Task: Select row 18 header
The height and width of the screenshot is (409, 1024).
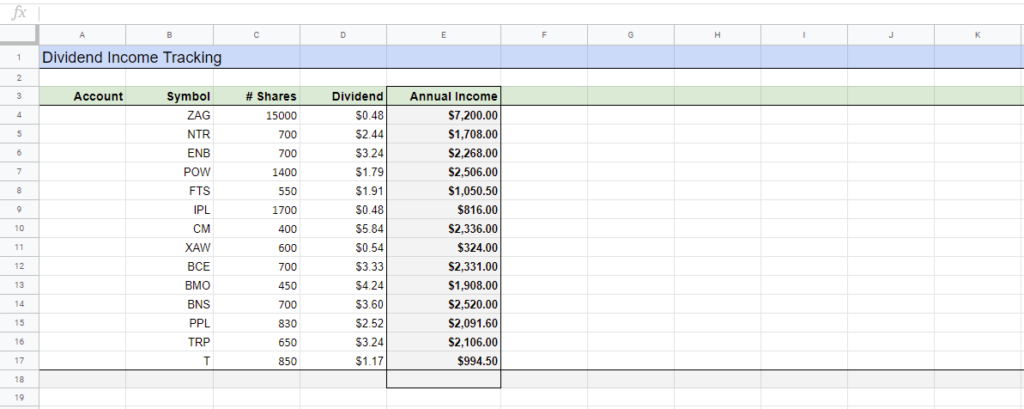Action: 19,379
